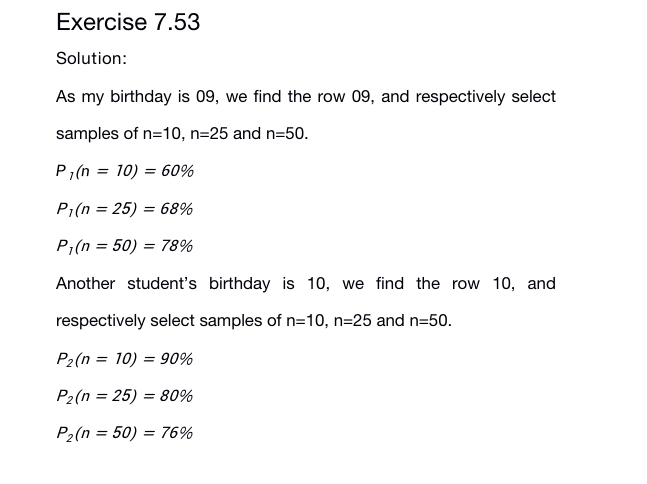Click the 90% result value
This screenshot has height=484, width=647.
point(177,359)
